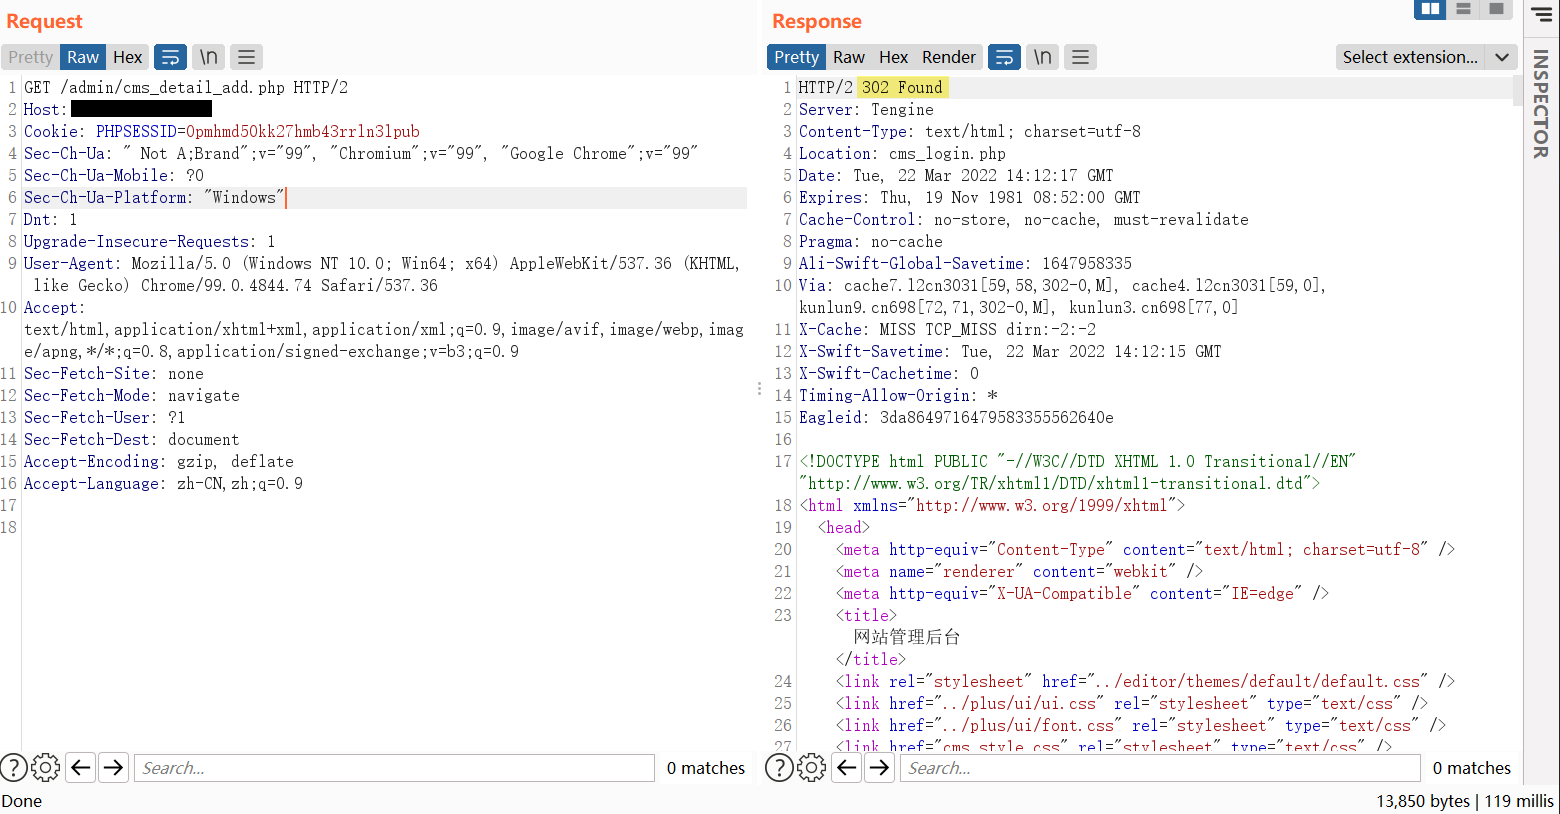Open search settings gear under Response panel
This screenshot has width=1560, height=814.
[x=812, y=767]
